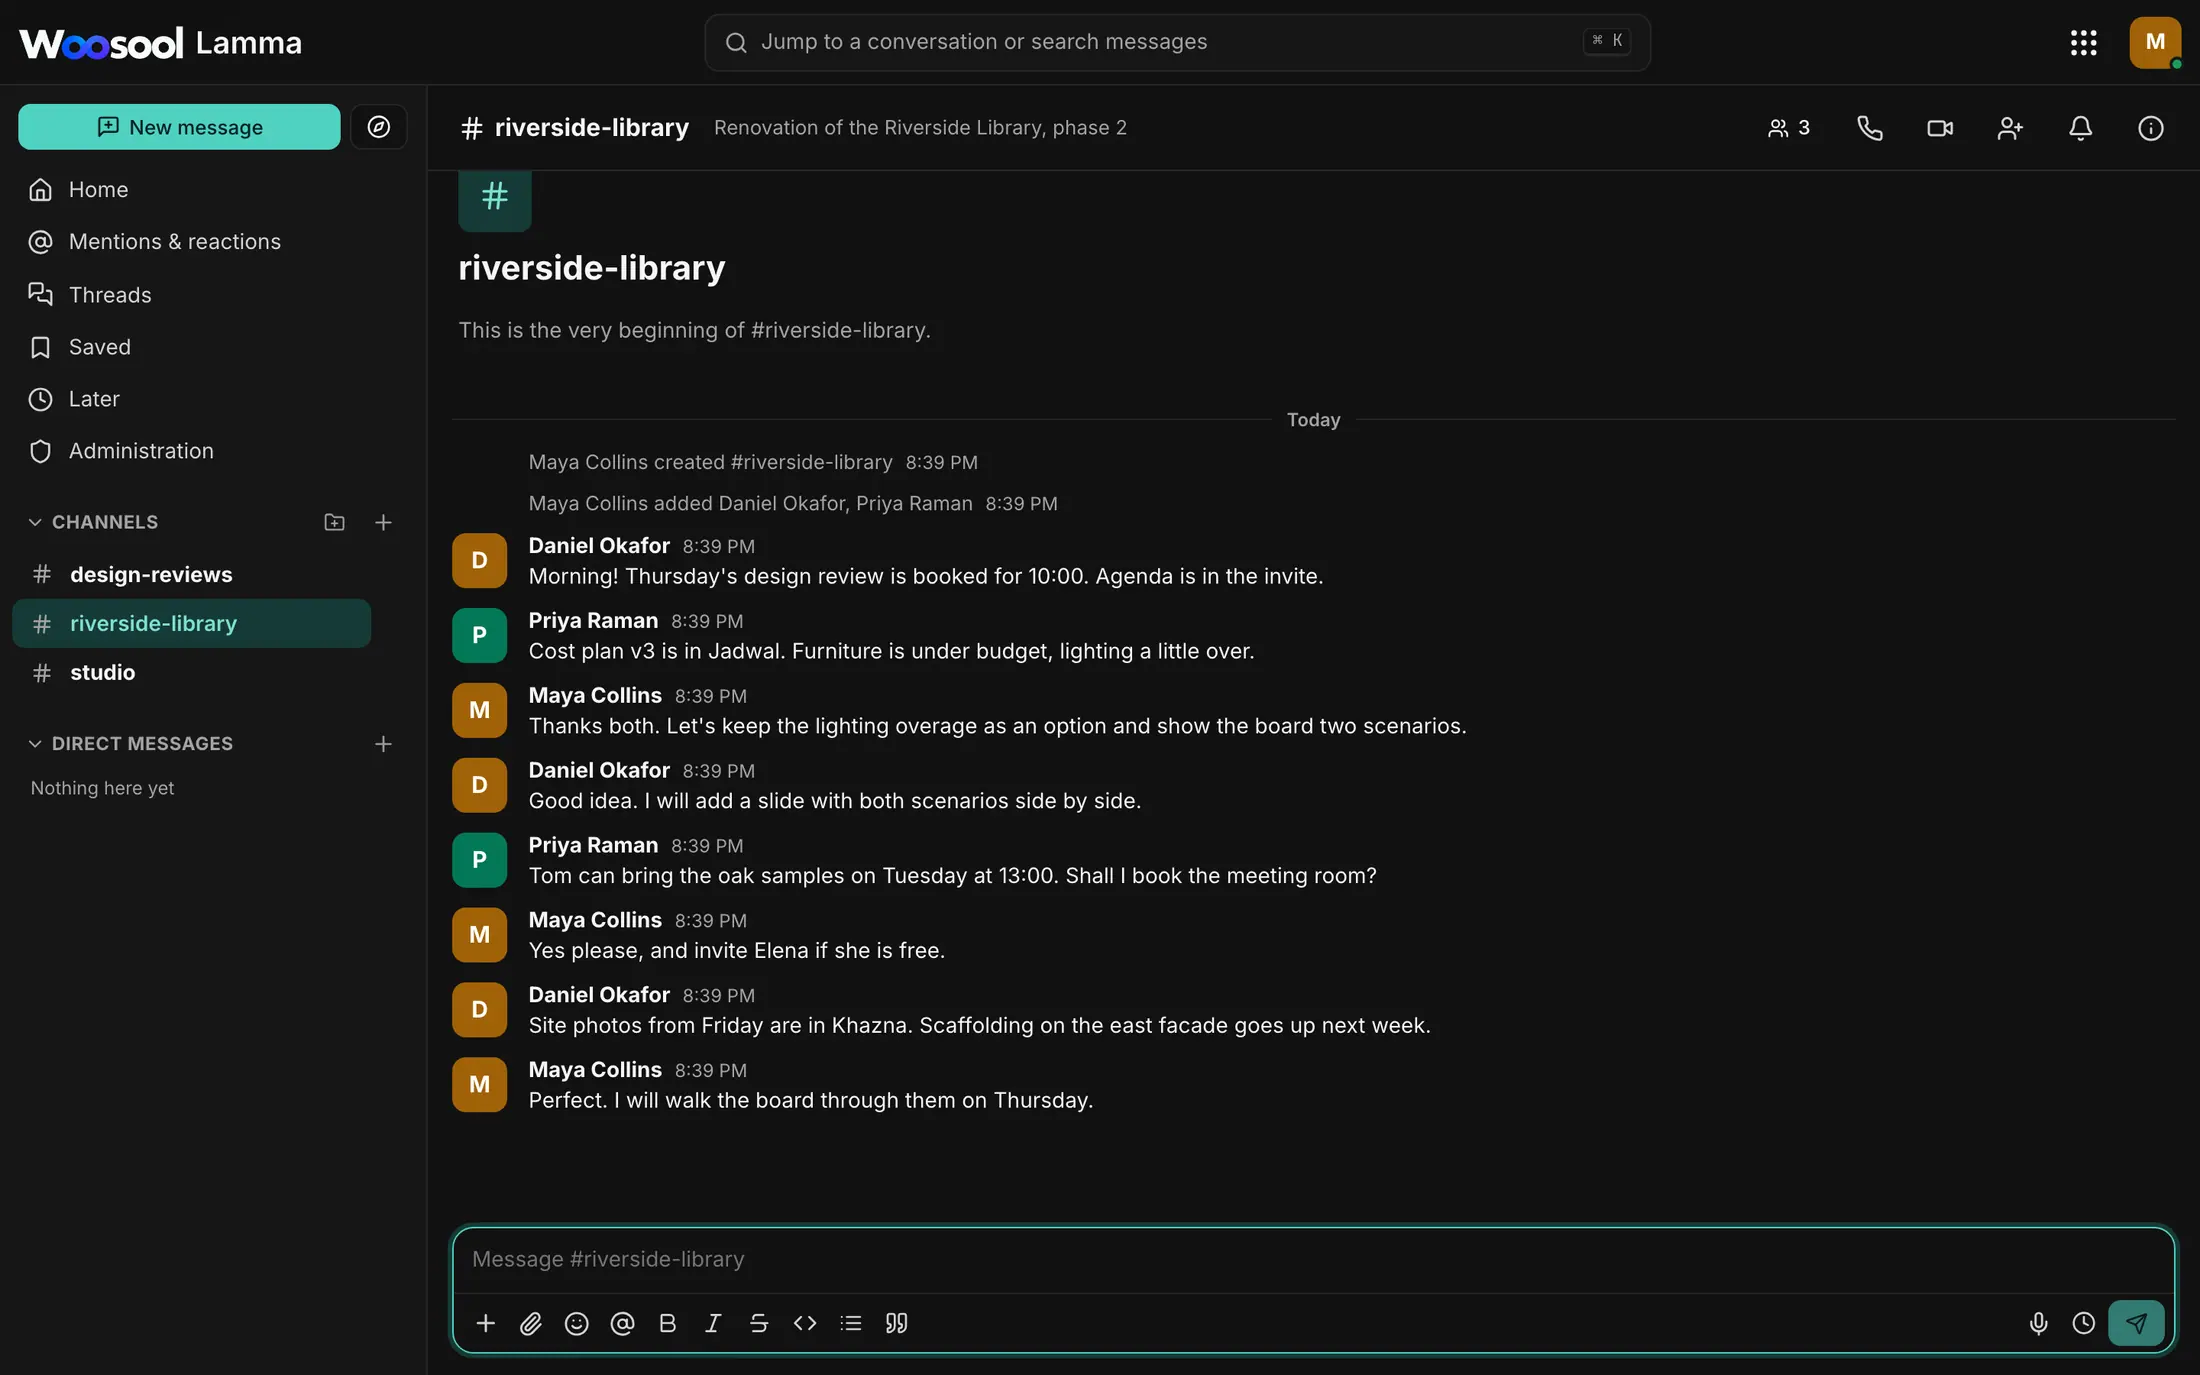2200x1375 pixels.
Task: Send the message with paper plane button
Action: (2136, 1323)
